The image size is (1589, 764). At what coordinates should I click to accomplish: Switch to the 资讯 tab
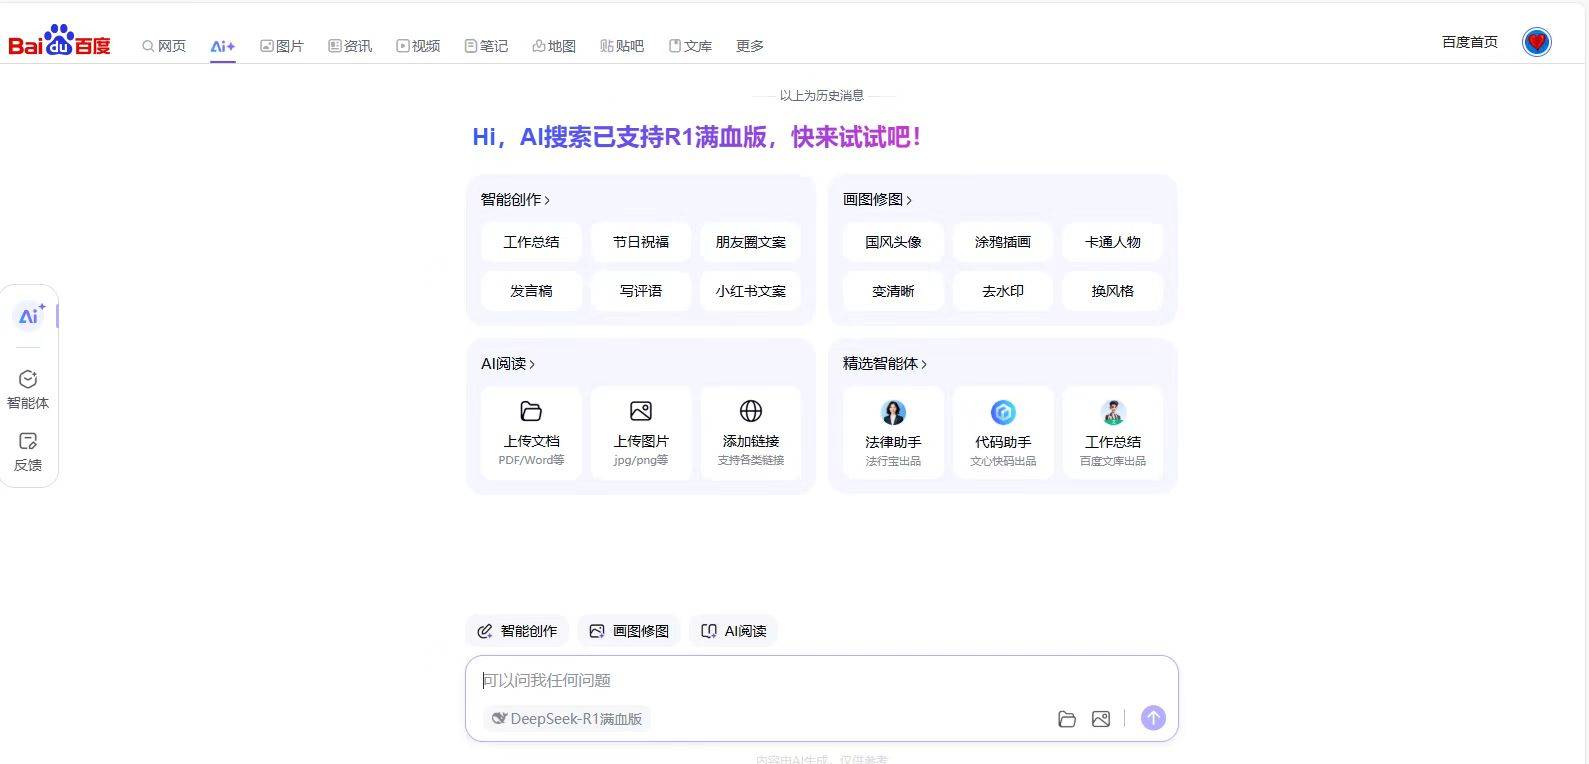350,46
